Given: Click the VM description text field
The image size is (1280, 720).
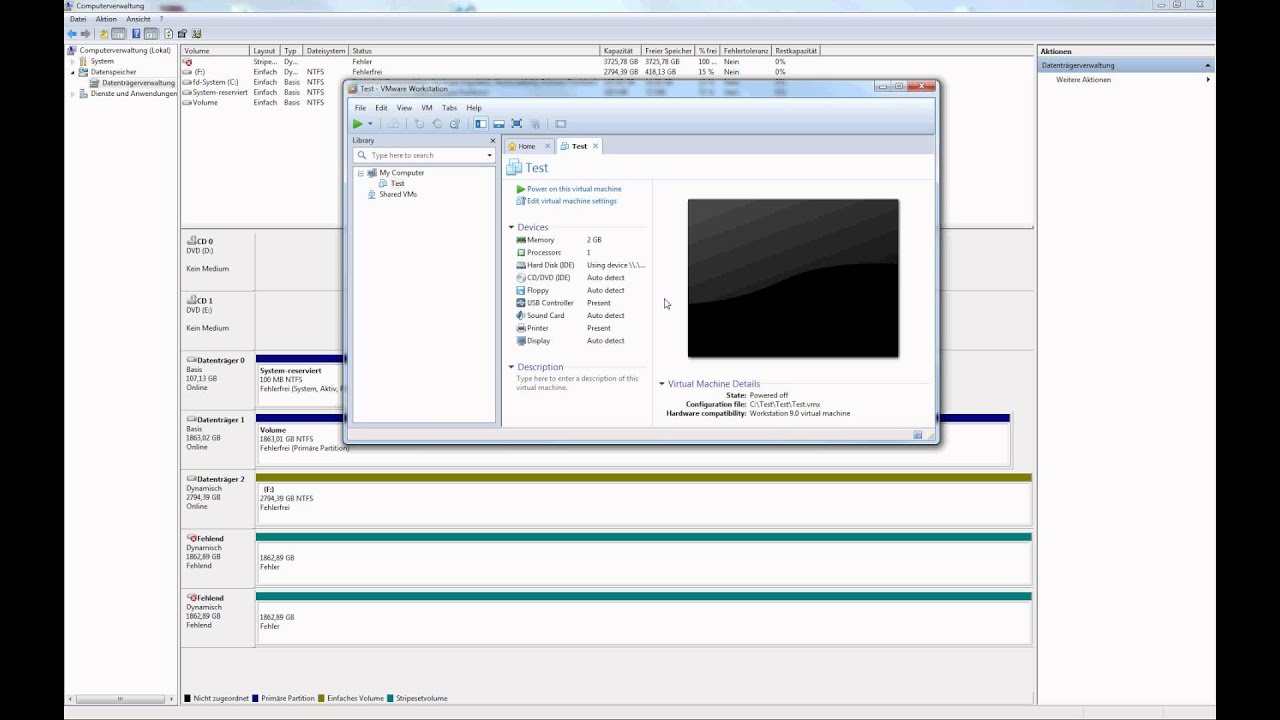Looking at the screenshot, I should click(578, 383).
